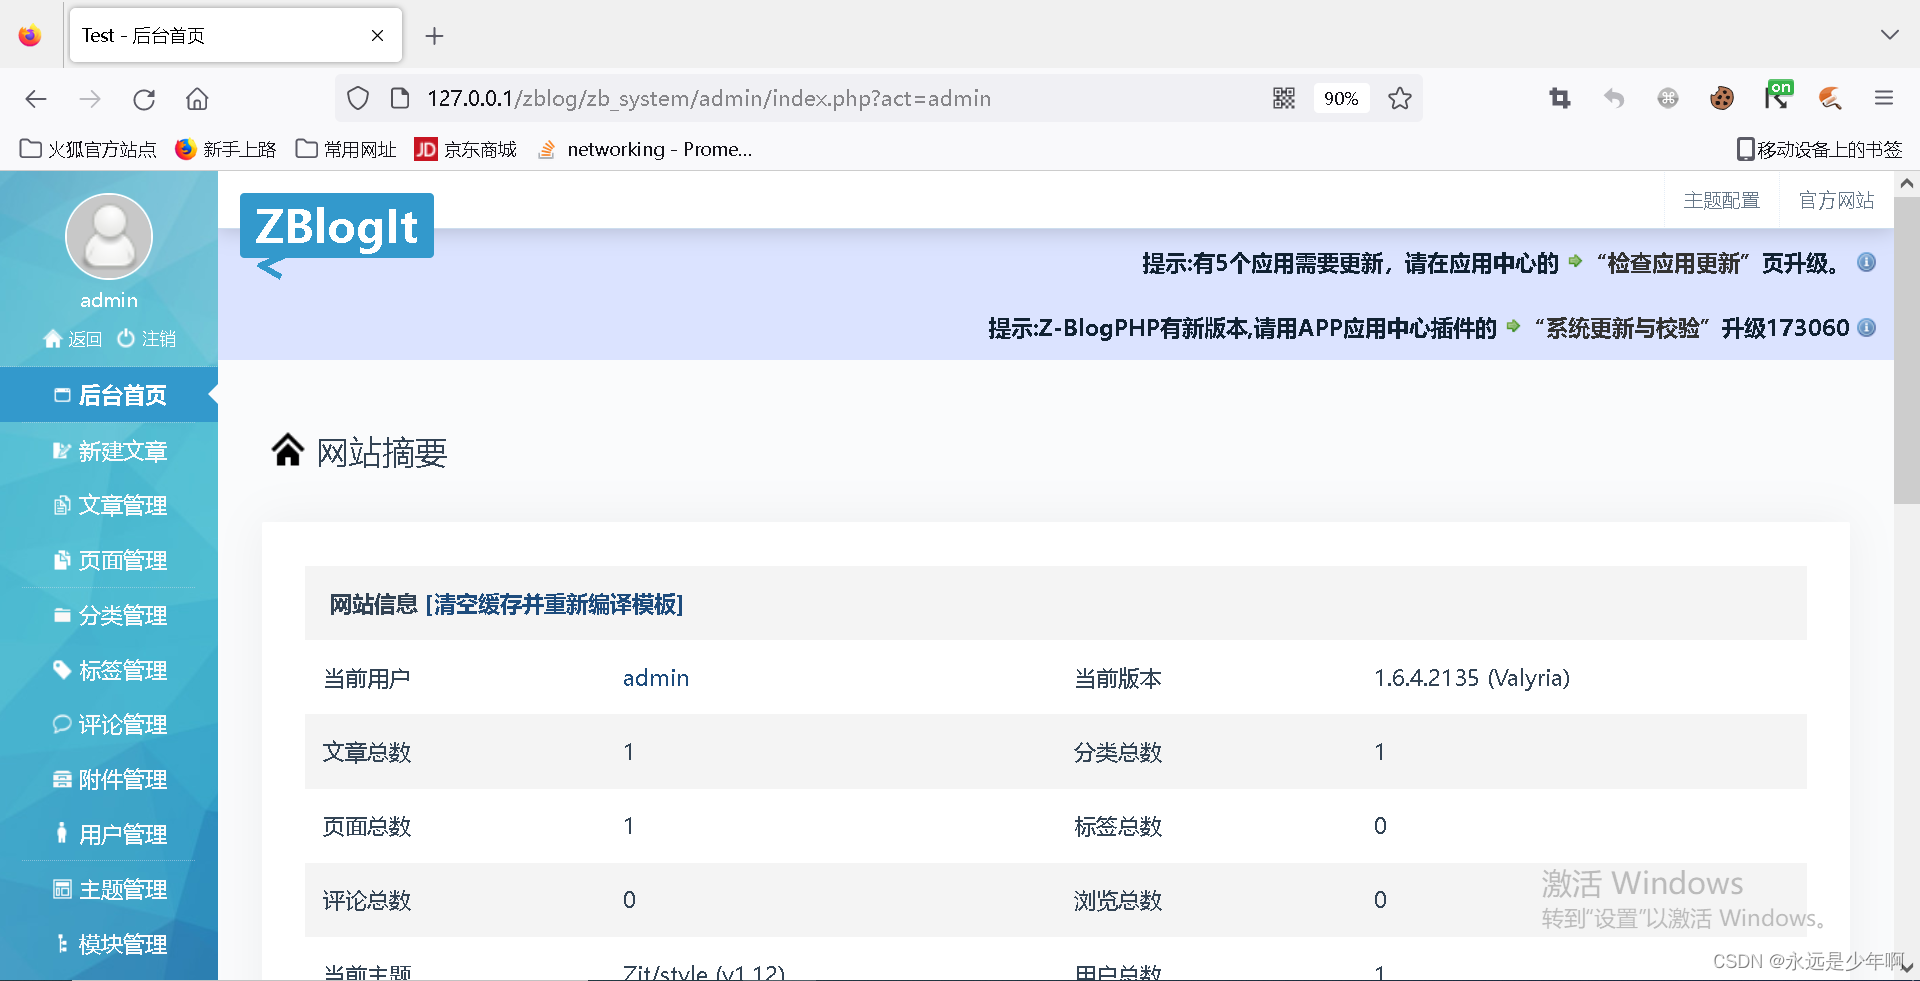
Task: Open 移动设备上的书签 folder
Action: (x=1819, y=149)
